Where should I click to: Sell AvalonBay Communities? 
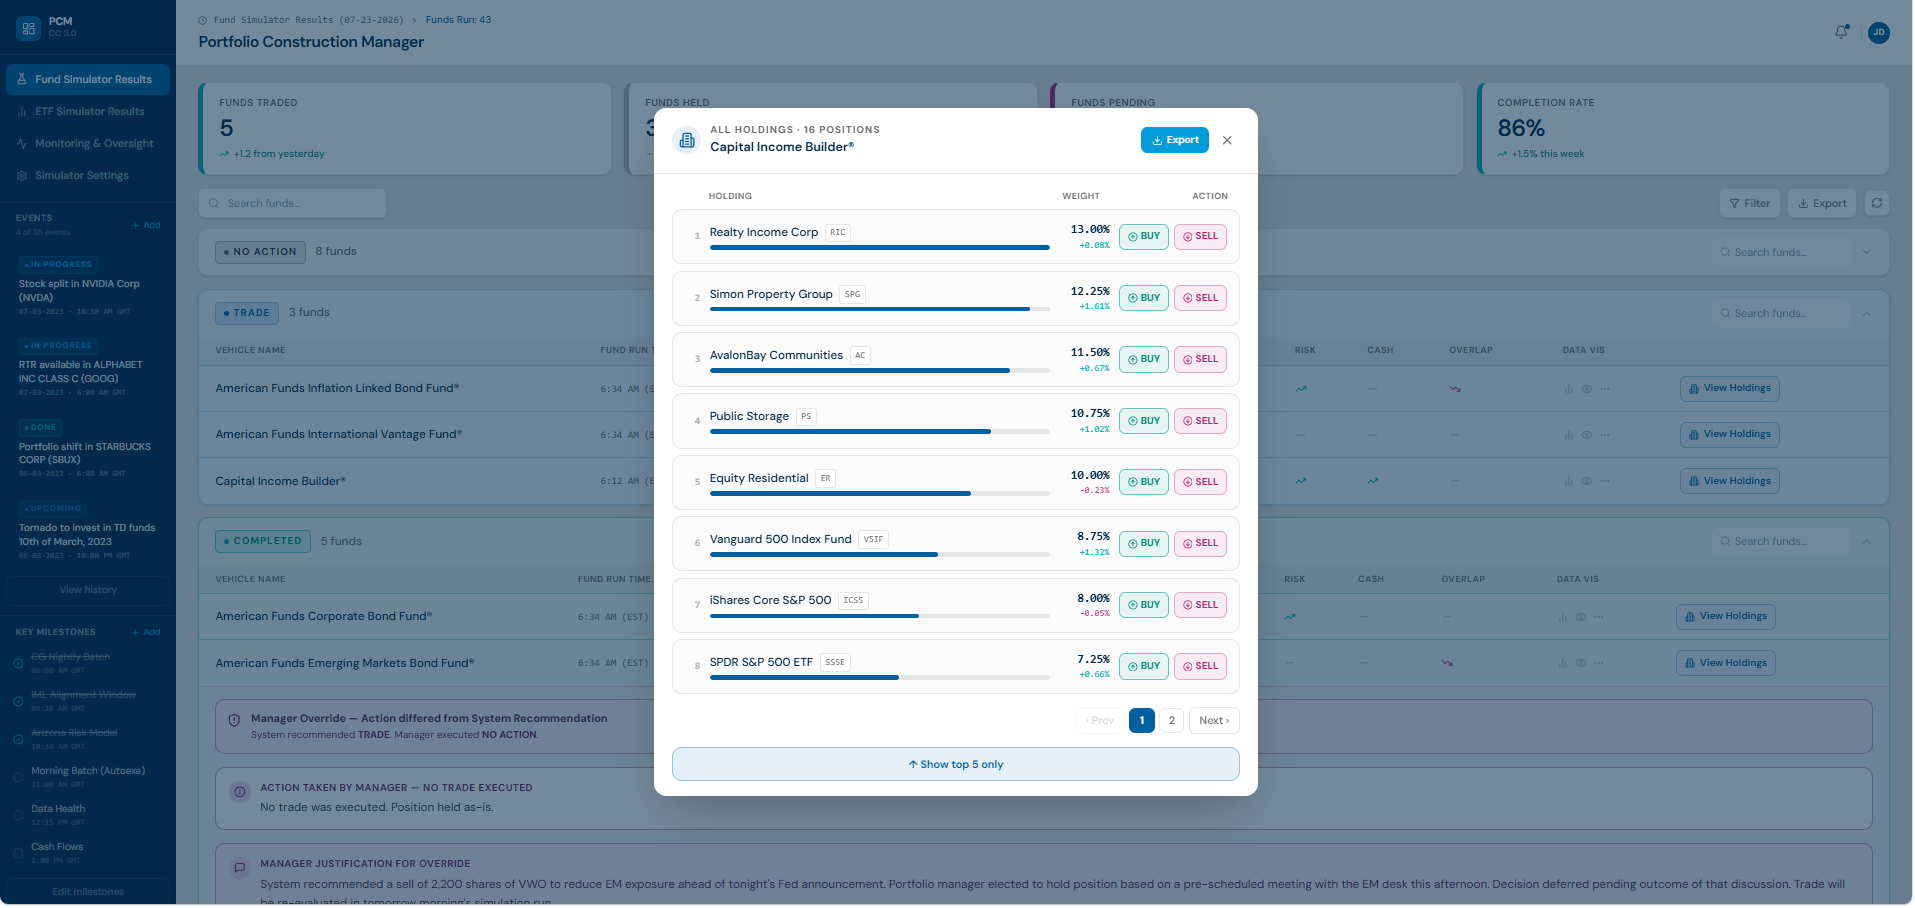[x=1200, y=359]
